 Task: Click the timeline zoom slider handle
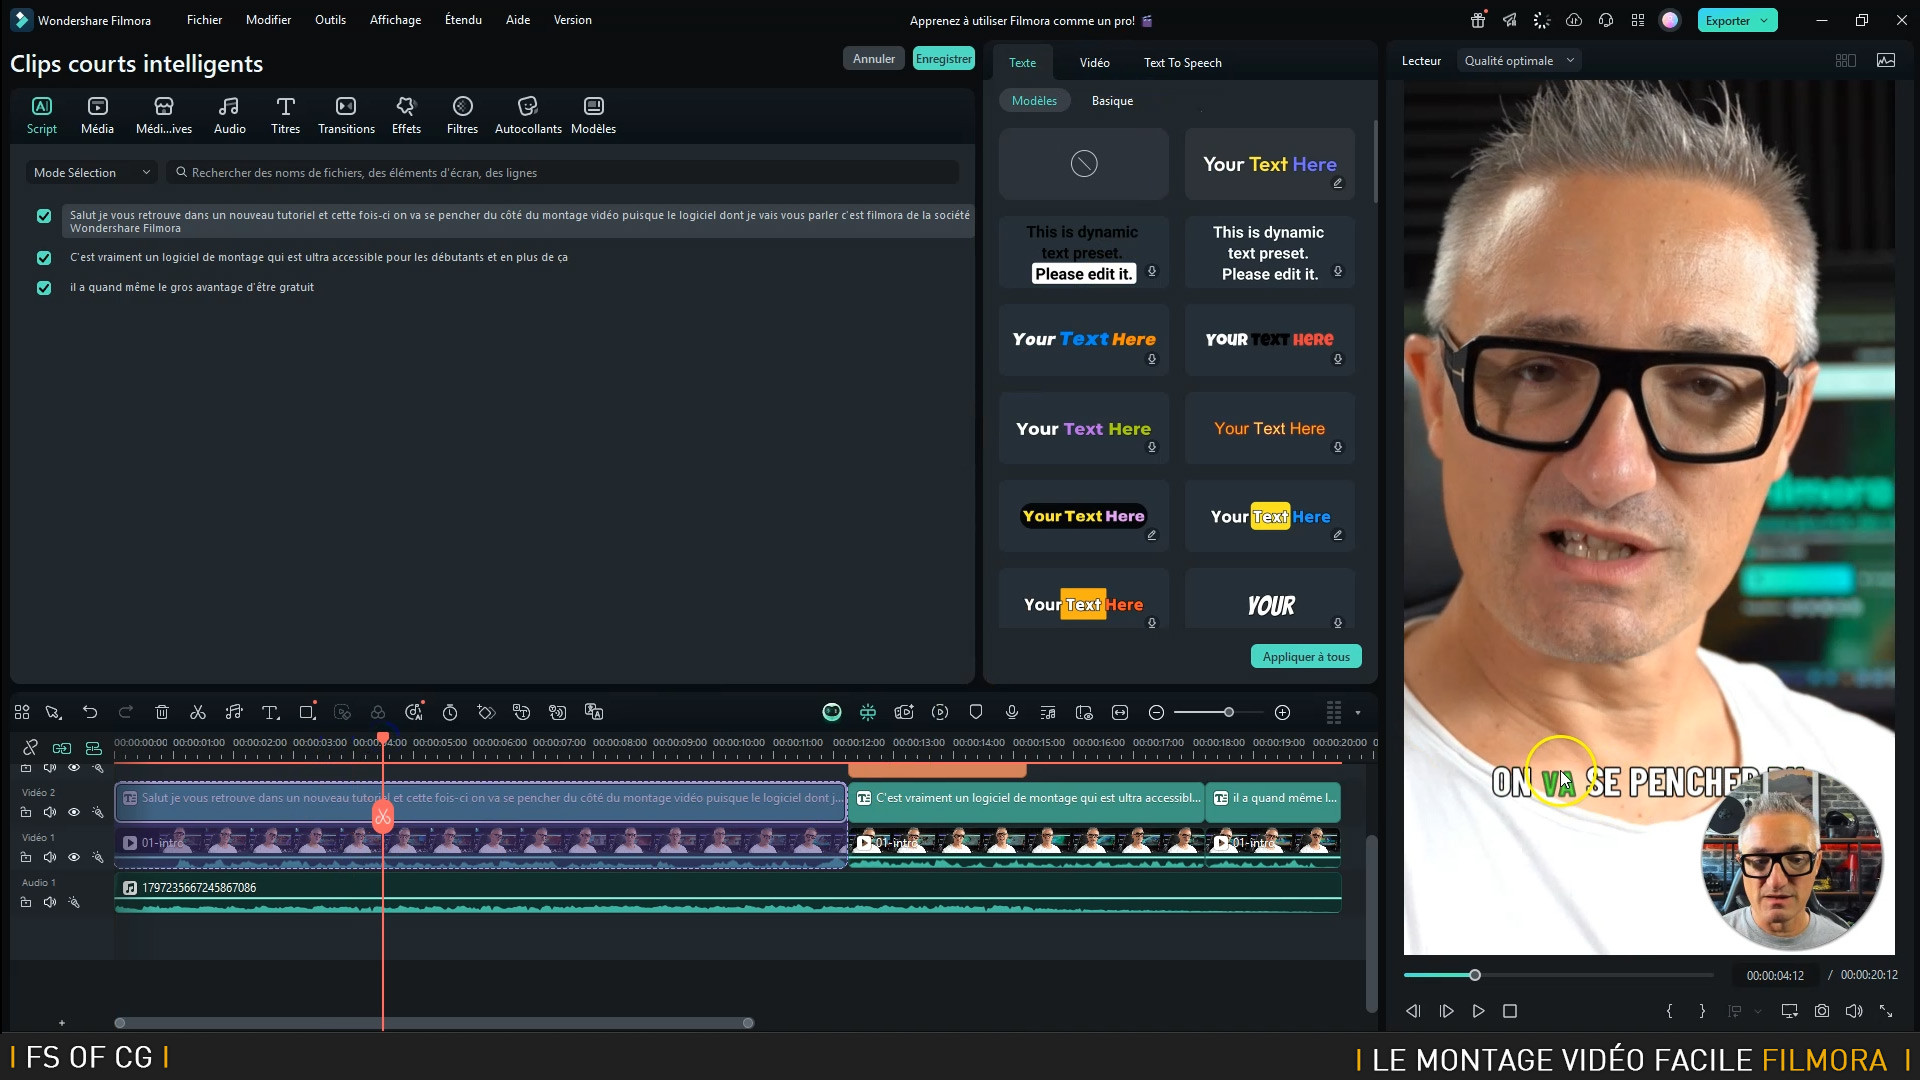1229,712
